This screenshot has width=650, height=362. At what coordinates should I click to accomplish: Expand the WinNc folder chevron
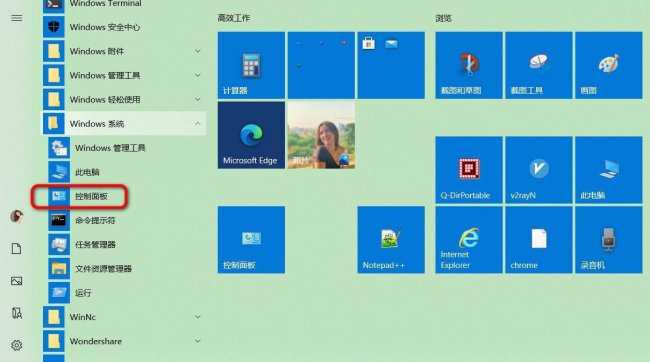[x=198, y=317]
